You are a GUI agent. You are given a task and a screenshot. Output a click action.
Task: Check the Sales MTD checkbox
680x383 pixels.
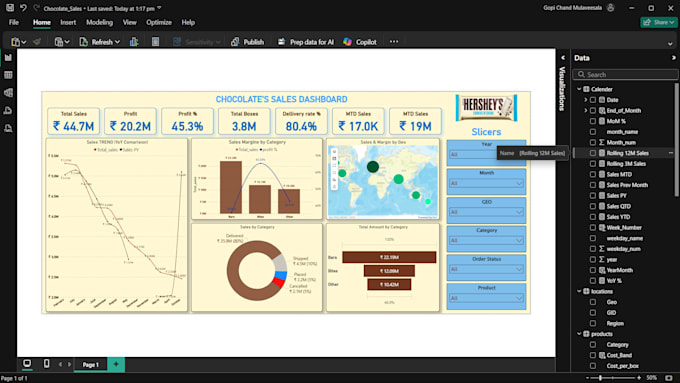click(593, 174)
